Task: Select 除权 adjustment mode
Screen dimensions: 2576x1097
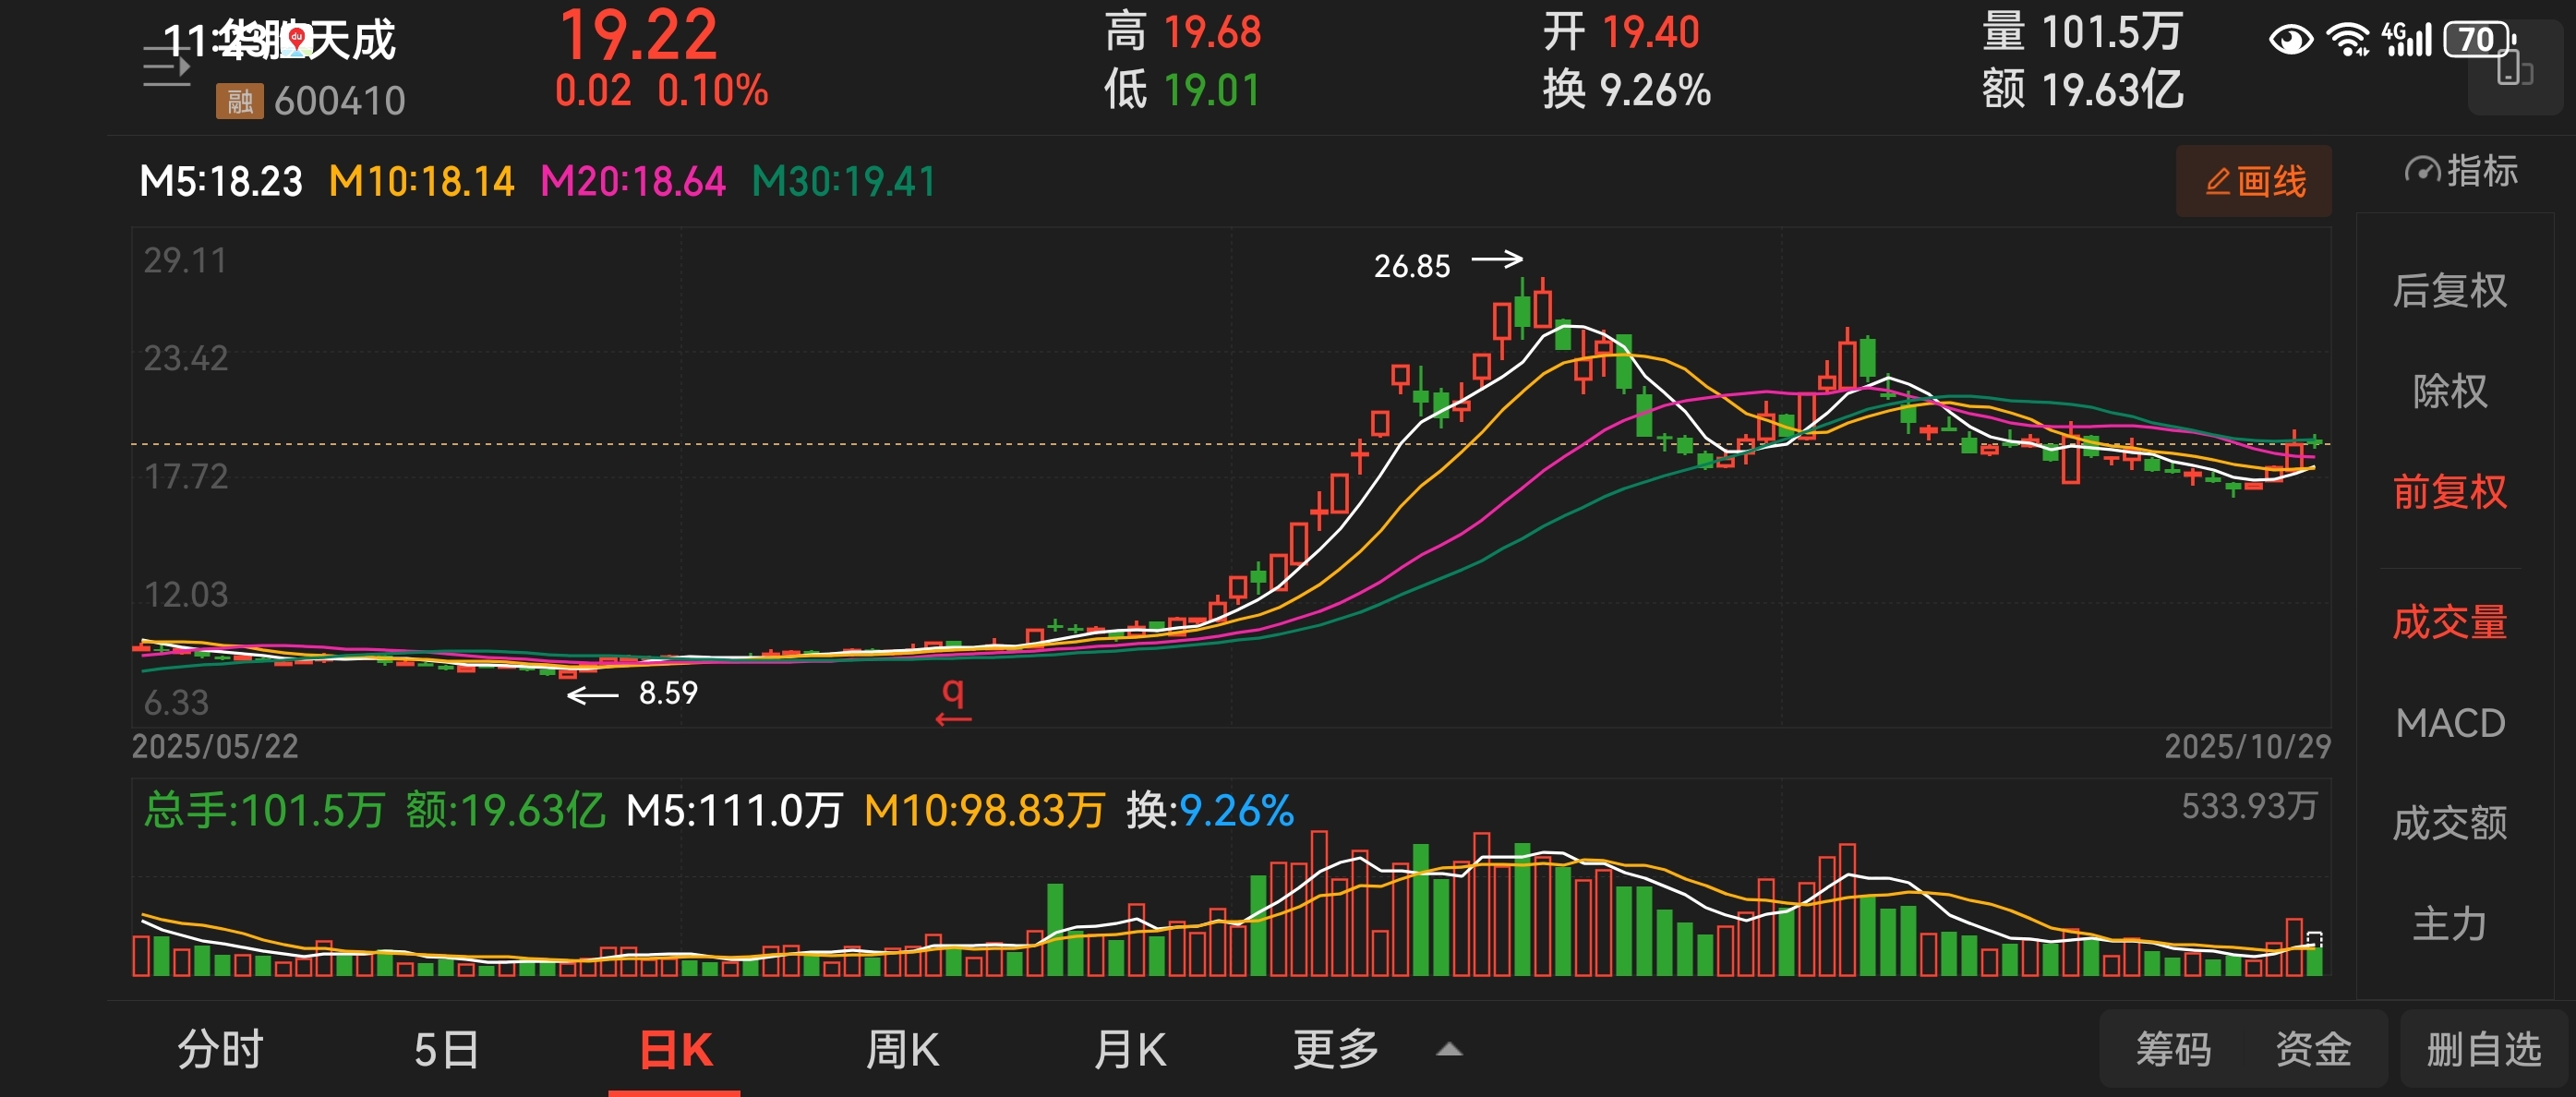Action: [2449, 391]
